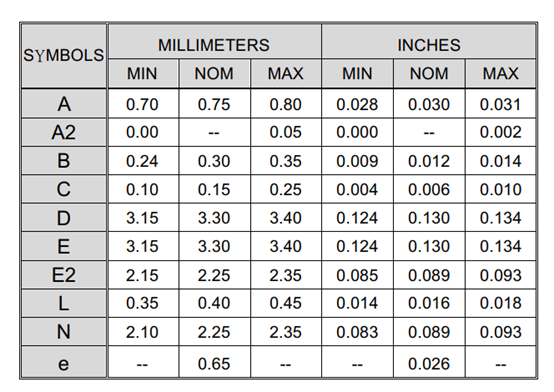This screenshot has width=554, height=392.
Task: Click the 3.30 nominal value for D
Action: [x=214, y=218]
